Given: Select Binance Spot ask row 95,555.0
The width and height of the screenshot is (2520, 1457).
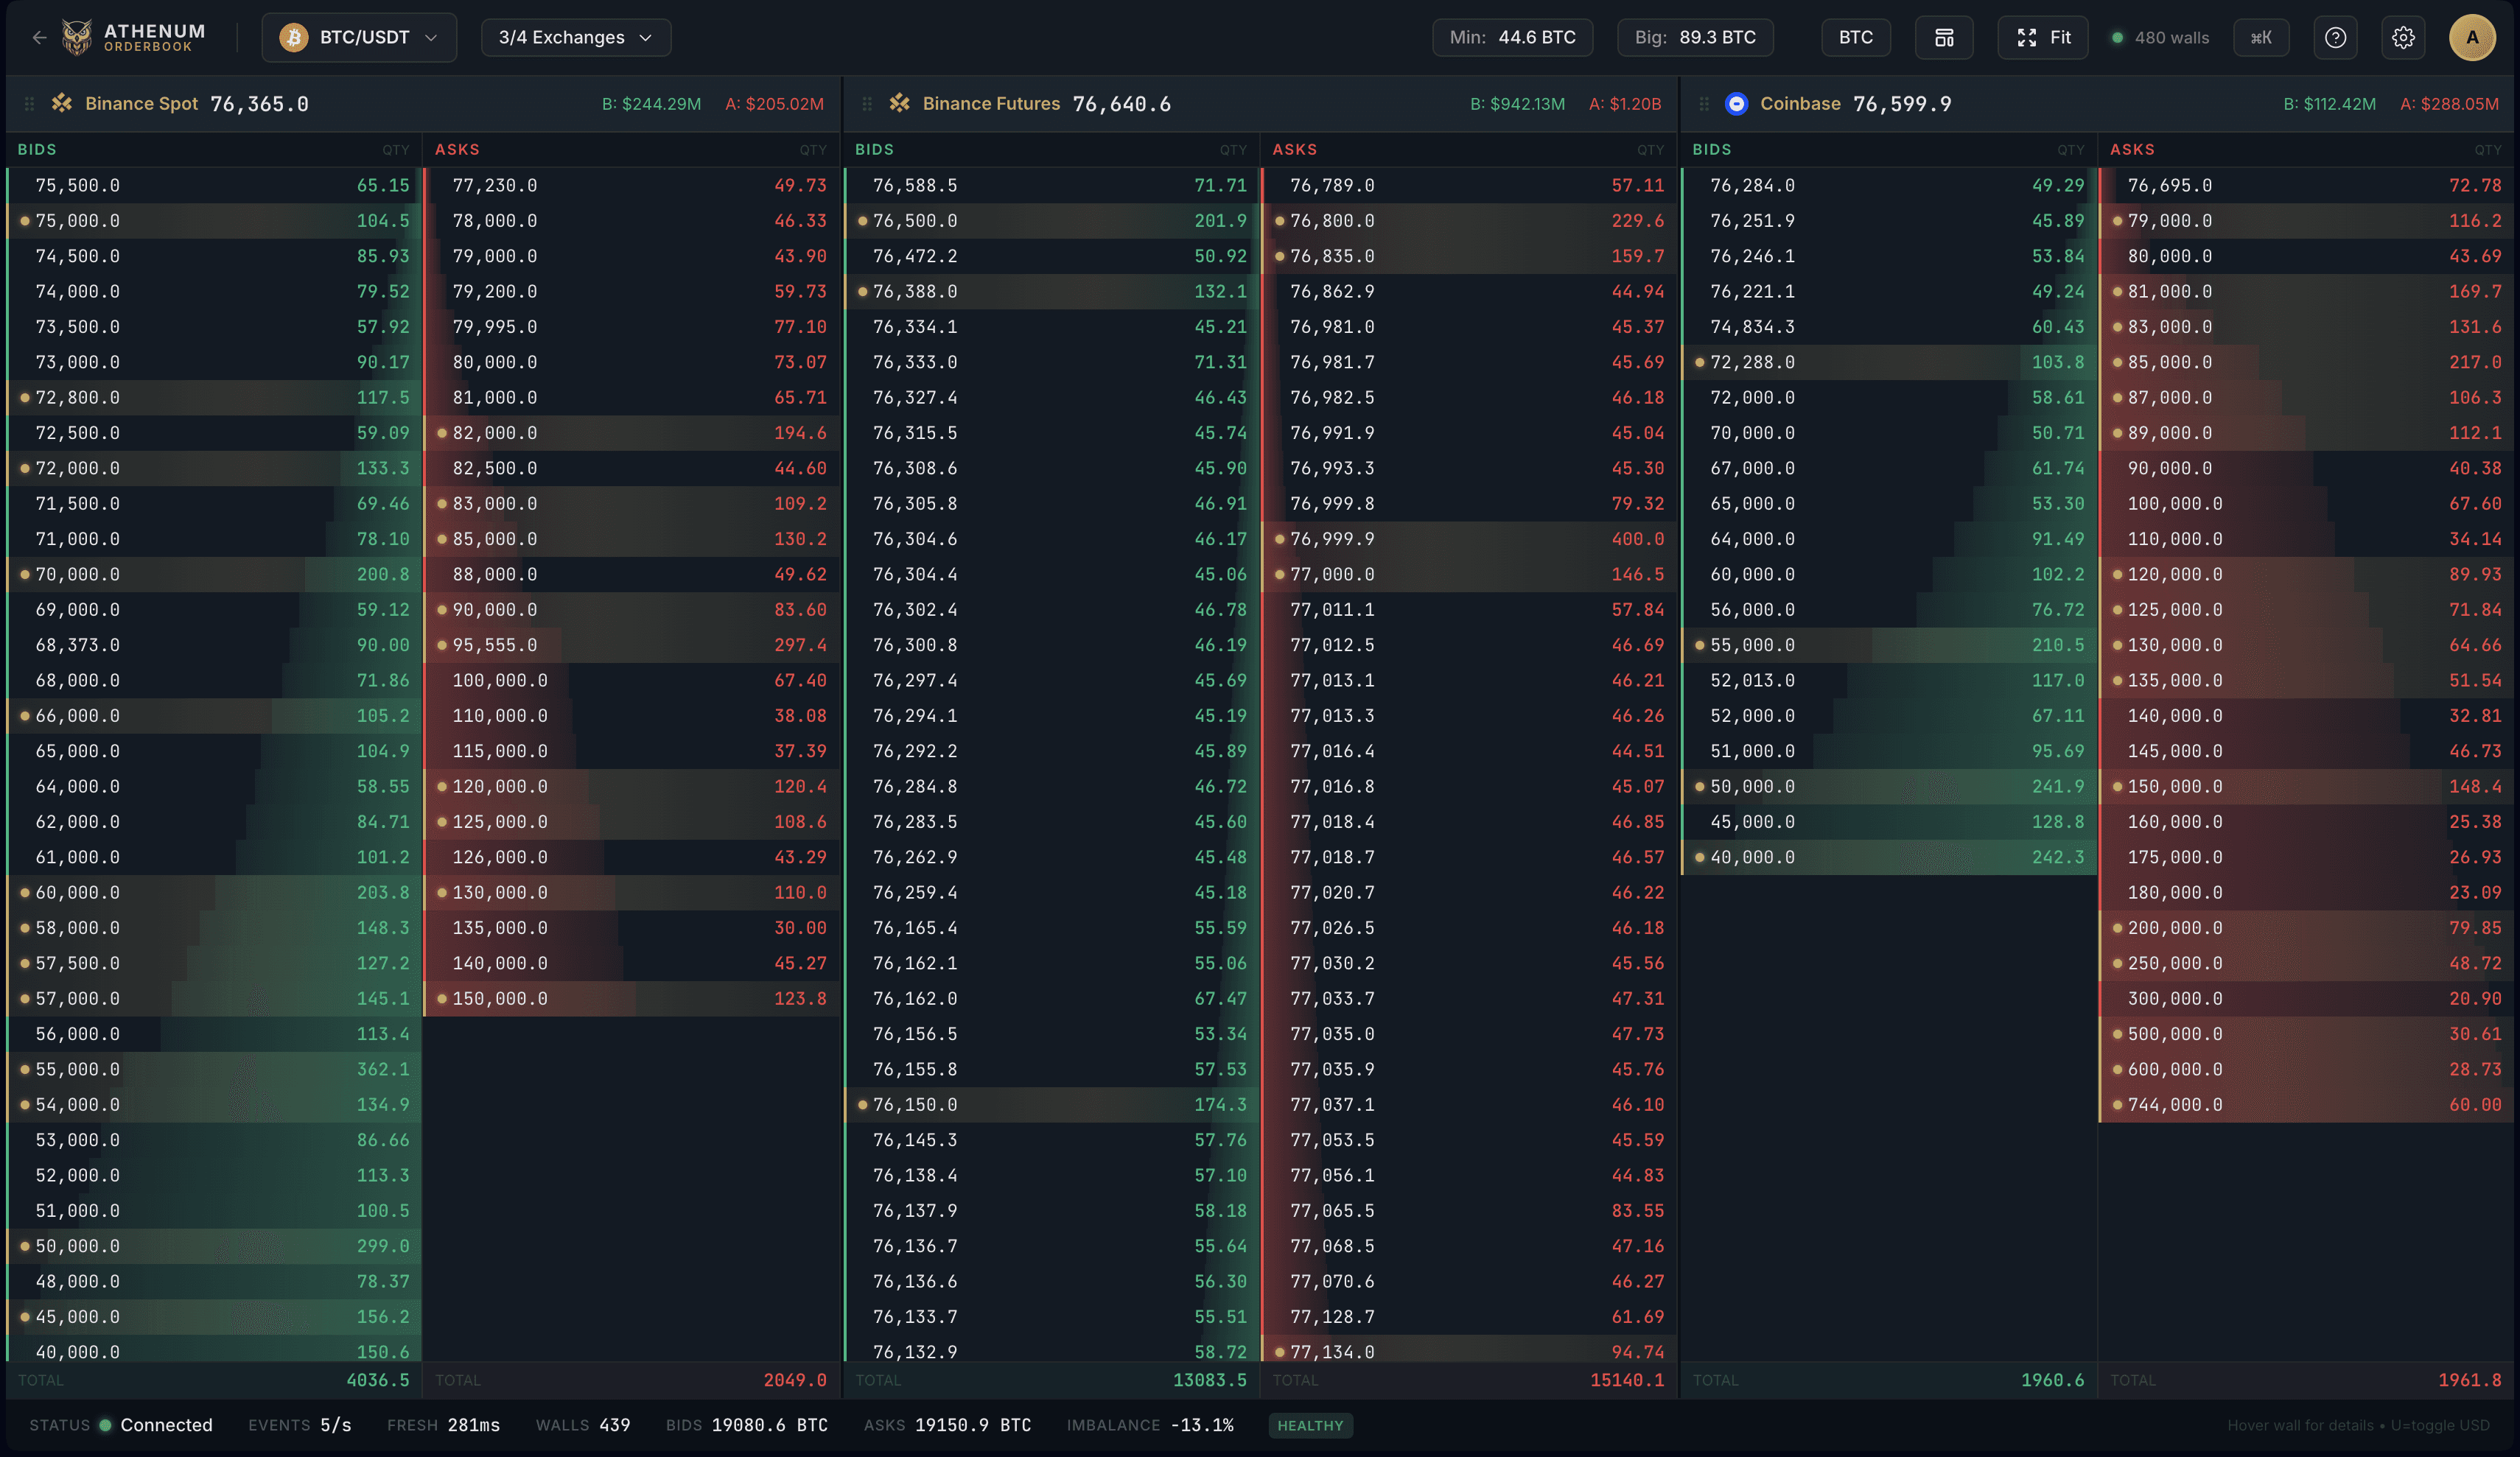Looking at the screenshot, I should click(632, 645).
